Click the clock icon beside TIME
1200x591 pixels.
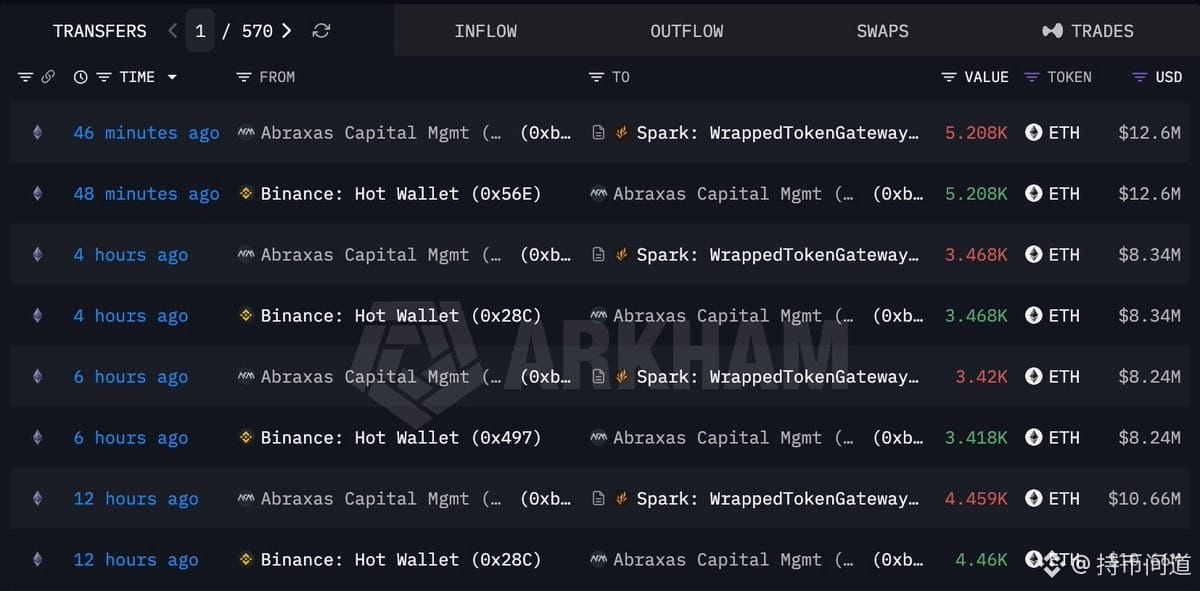[x=81, y=77]
